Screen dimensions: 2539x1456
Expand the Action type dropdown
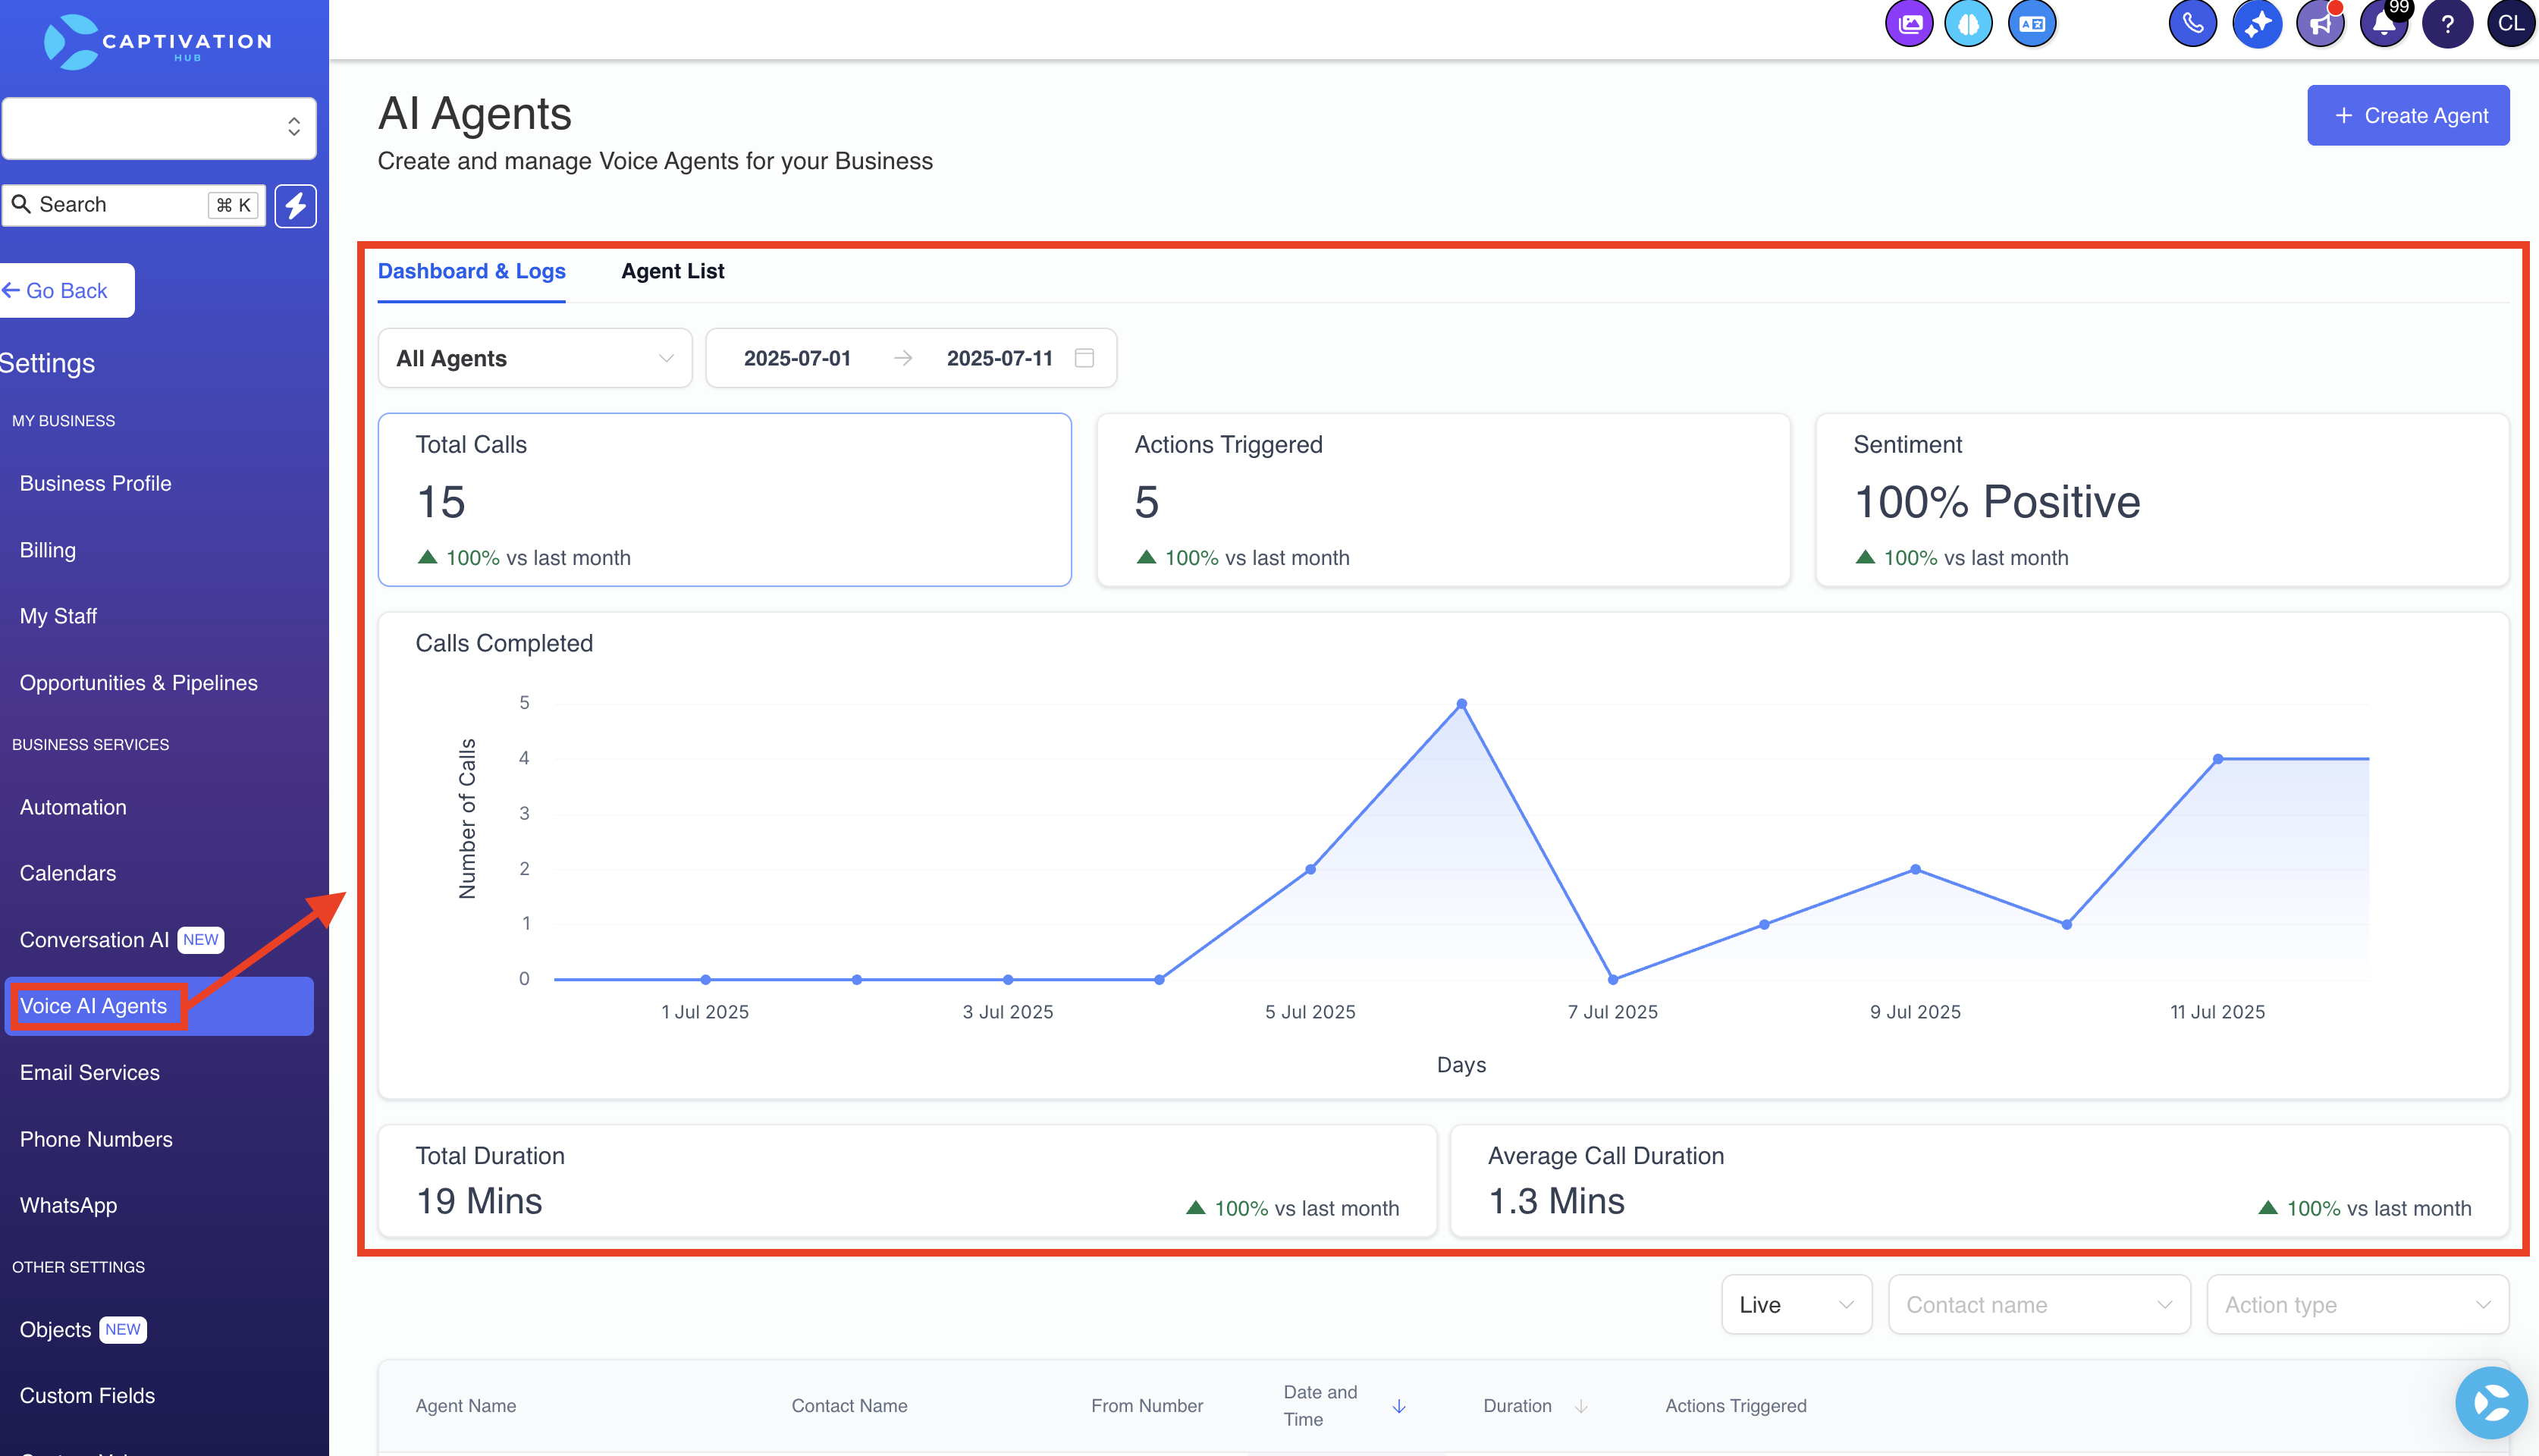click(2357, 1304)
